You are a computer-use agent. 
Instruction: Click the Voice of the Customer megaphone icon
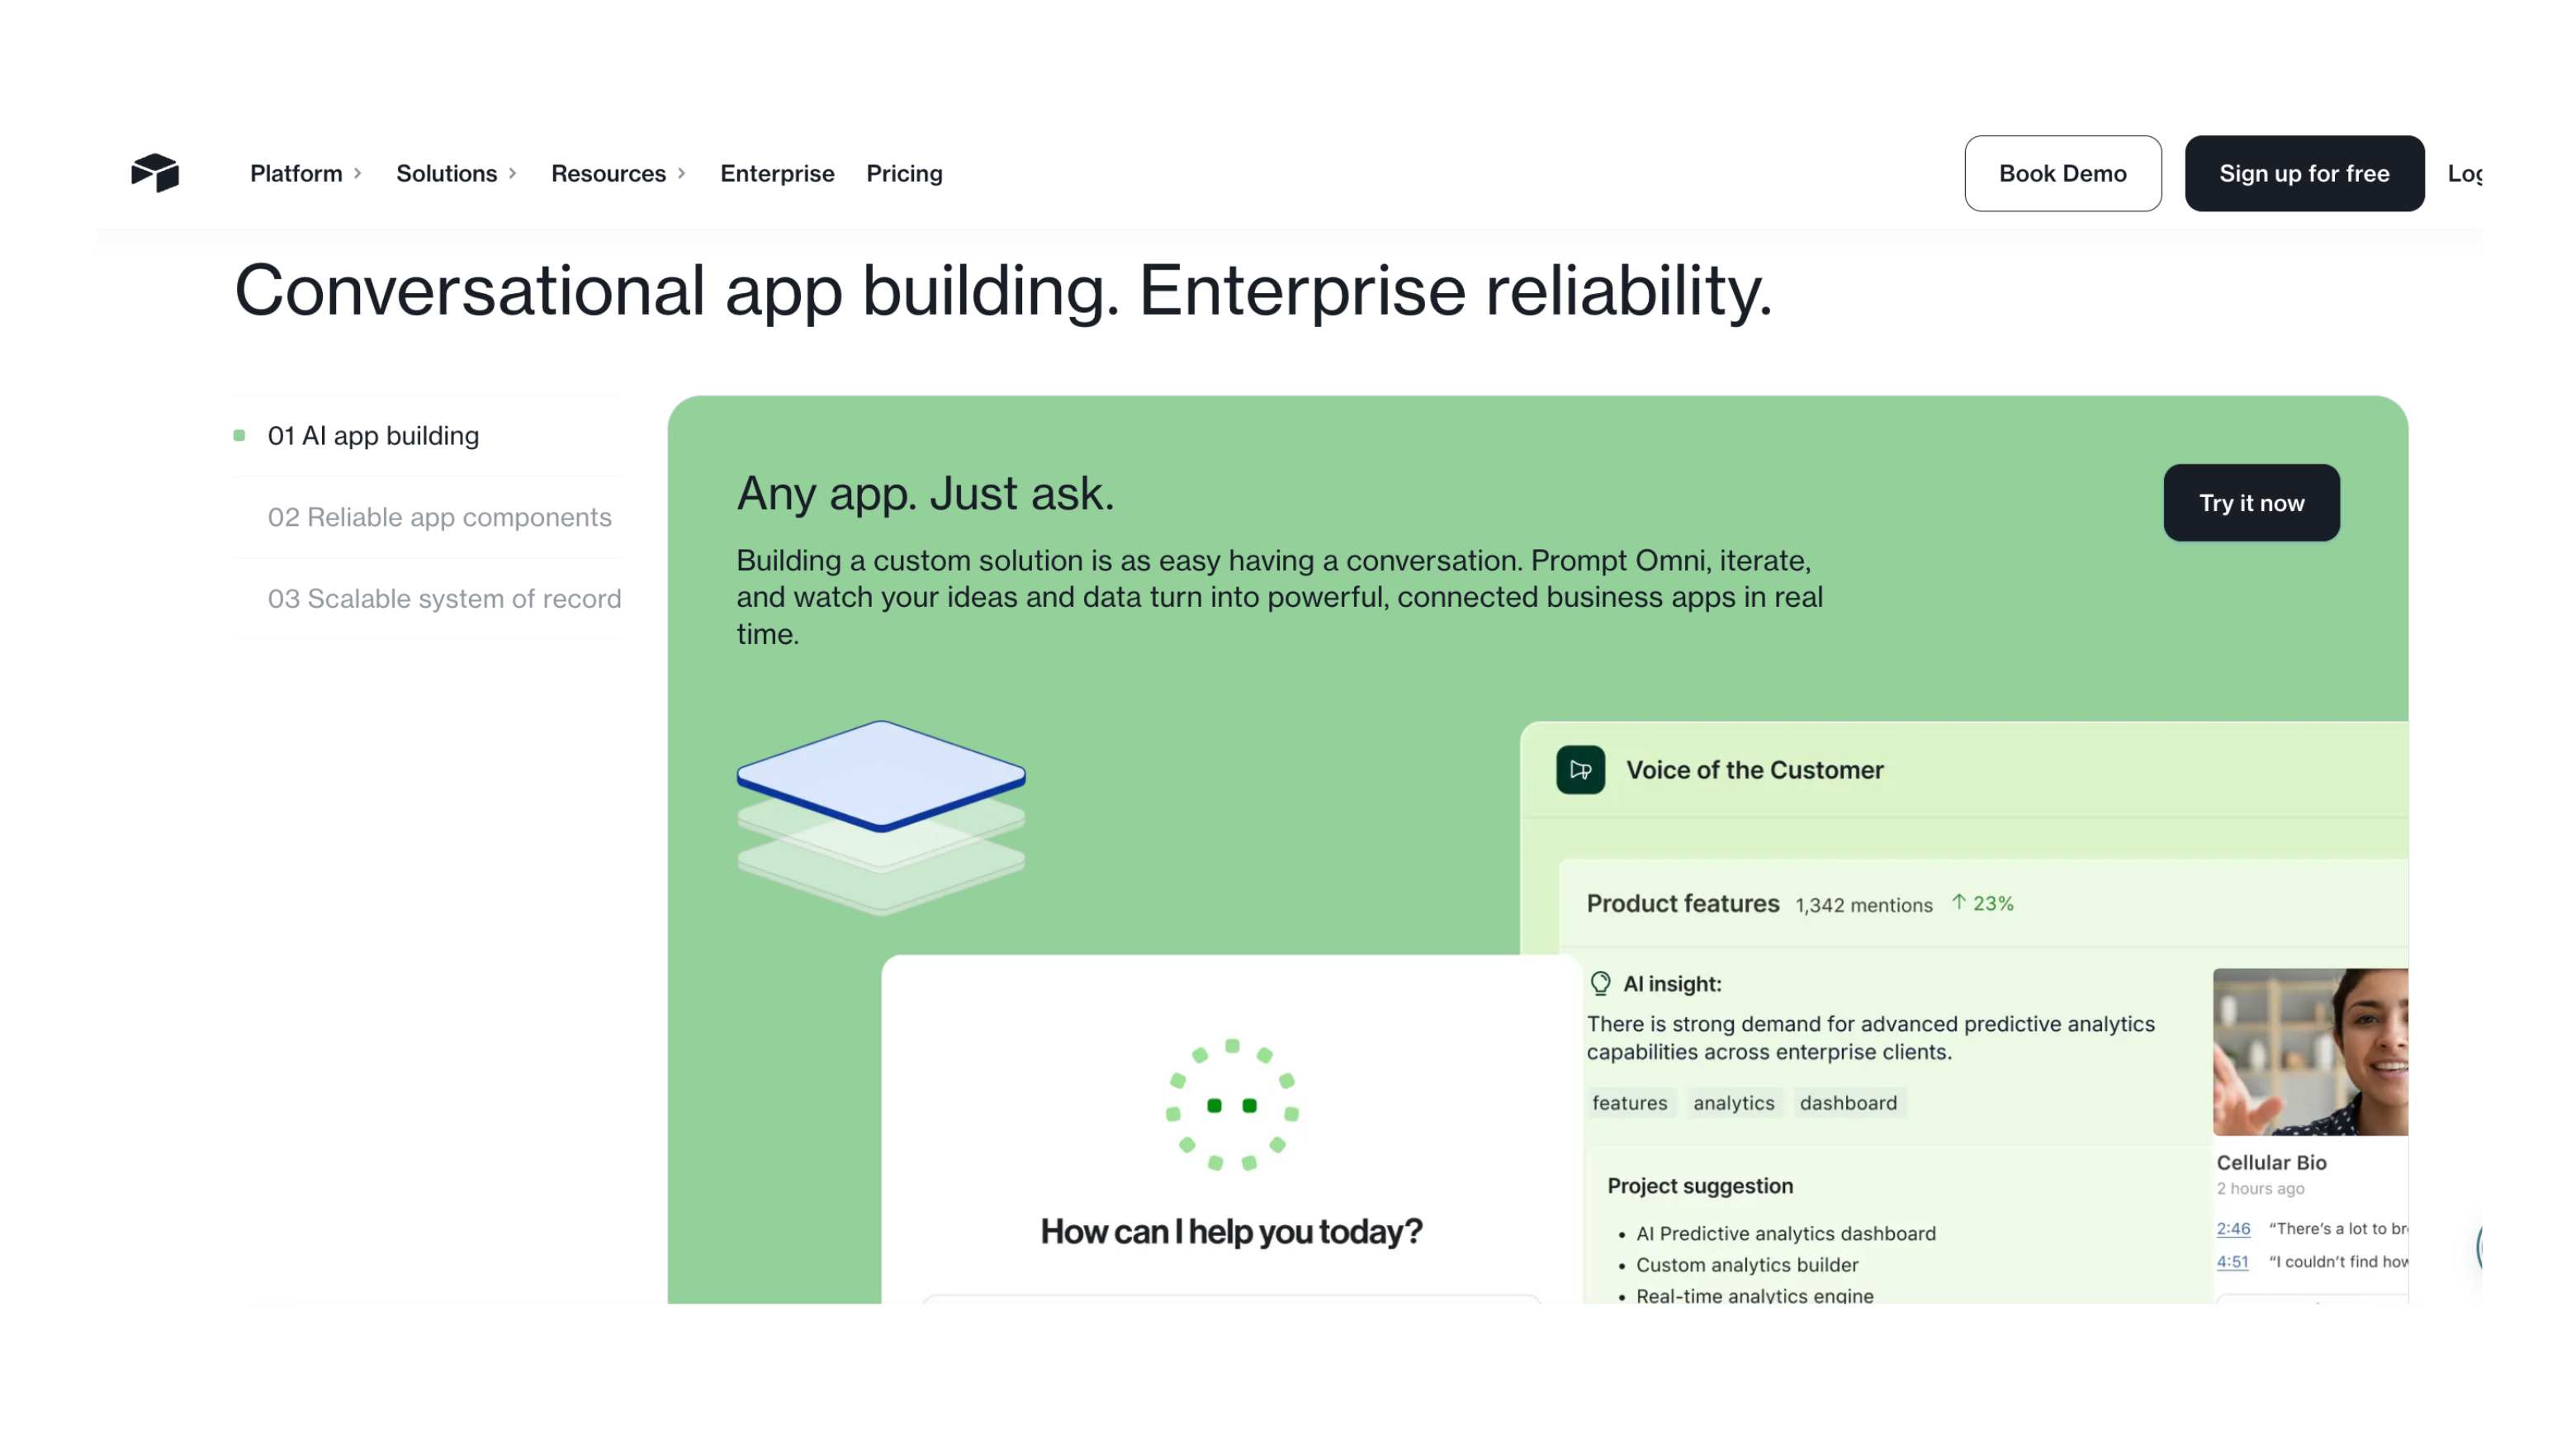tap(1580, 770)
